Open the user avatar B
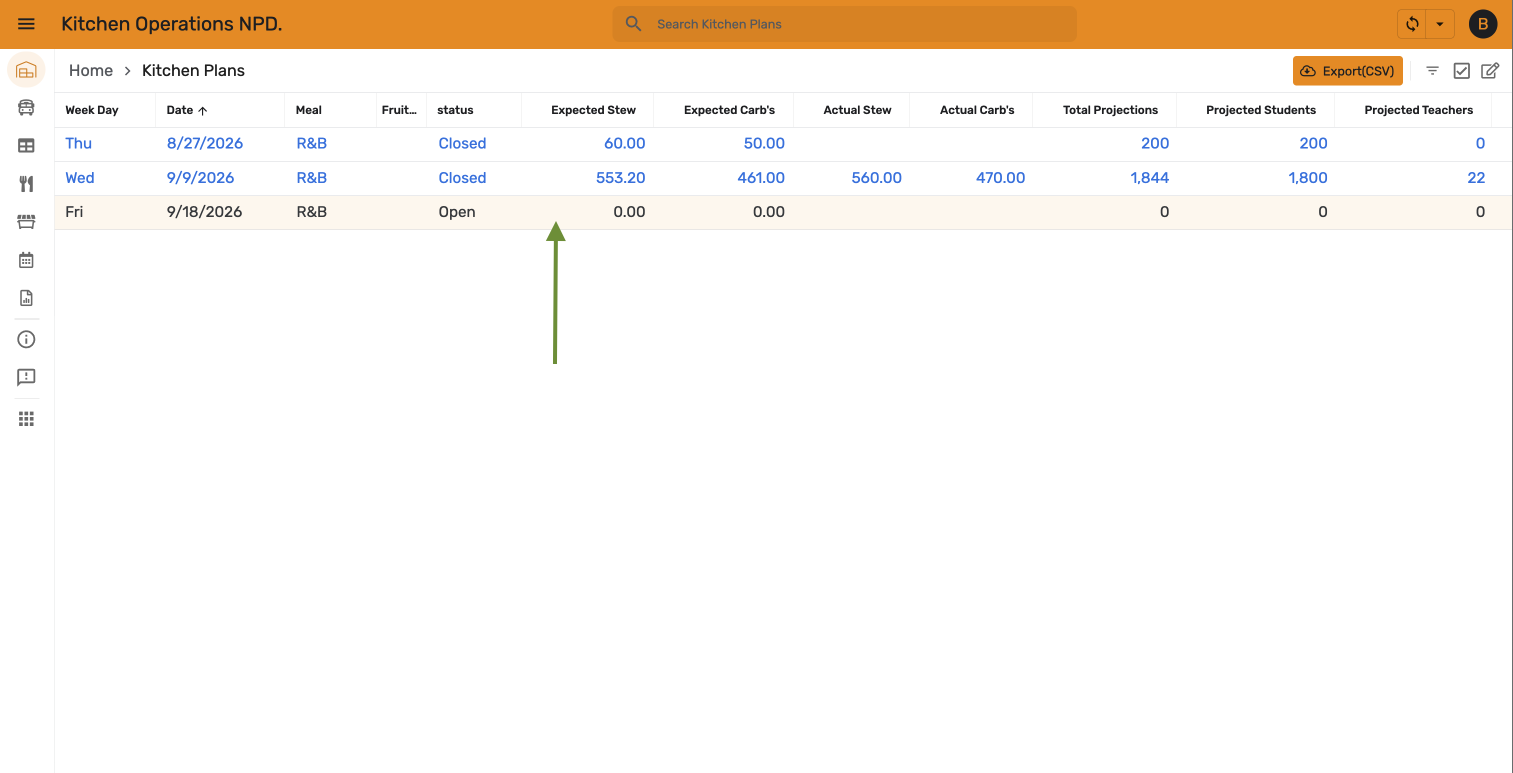 click(1482, 24)
